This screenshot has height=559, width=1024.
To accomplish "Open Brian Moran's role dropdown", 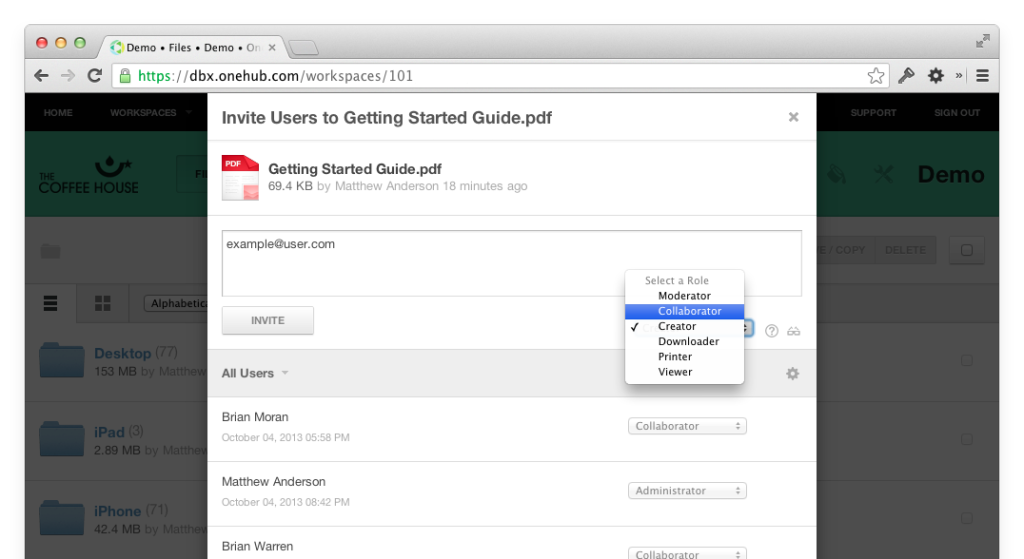I will coord(687,426).
